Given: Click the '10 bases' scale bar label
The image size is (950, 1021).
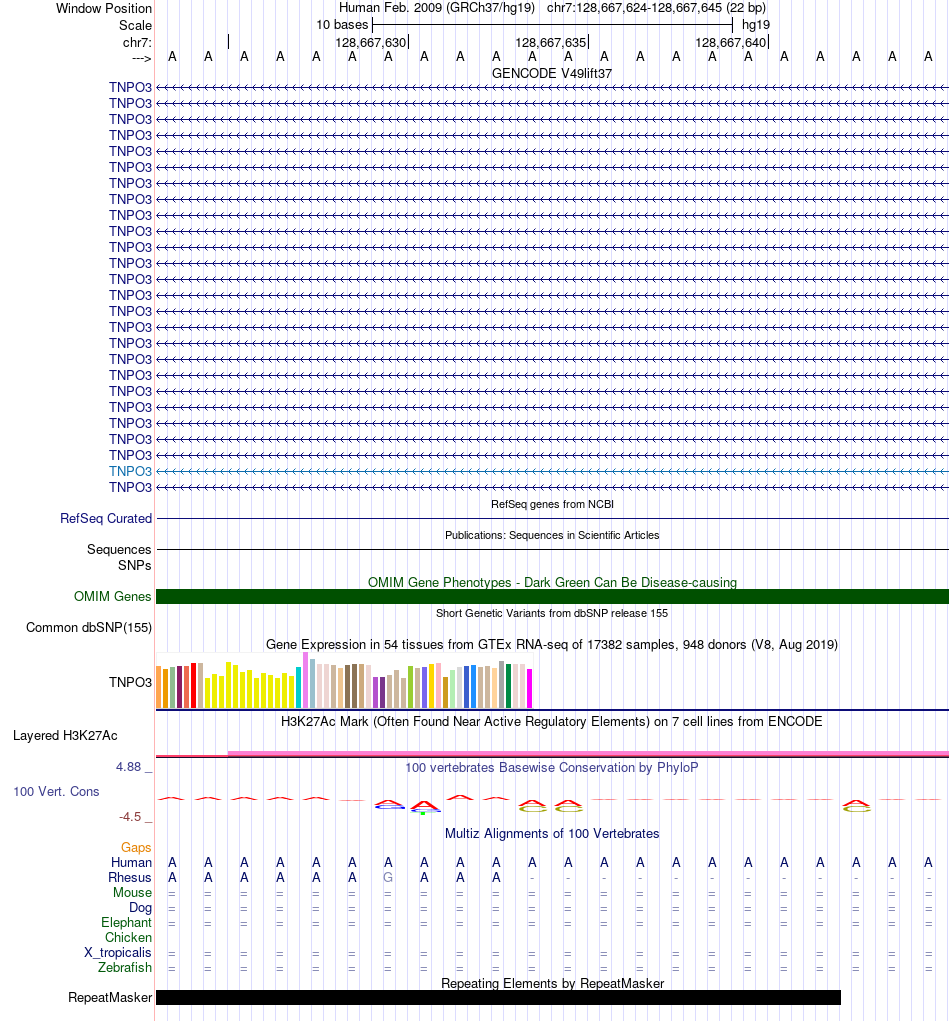Looking at the screenshot, I should point(342,25).
